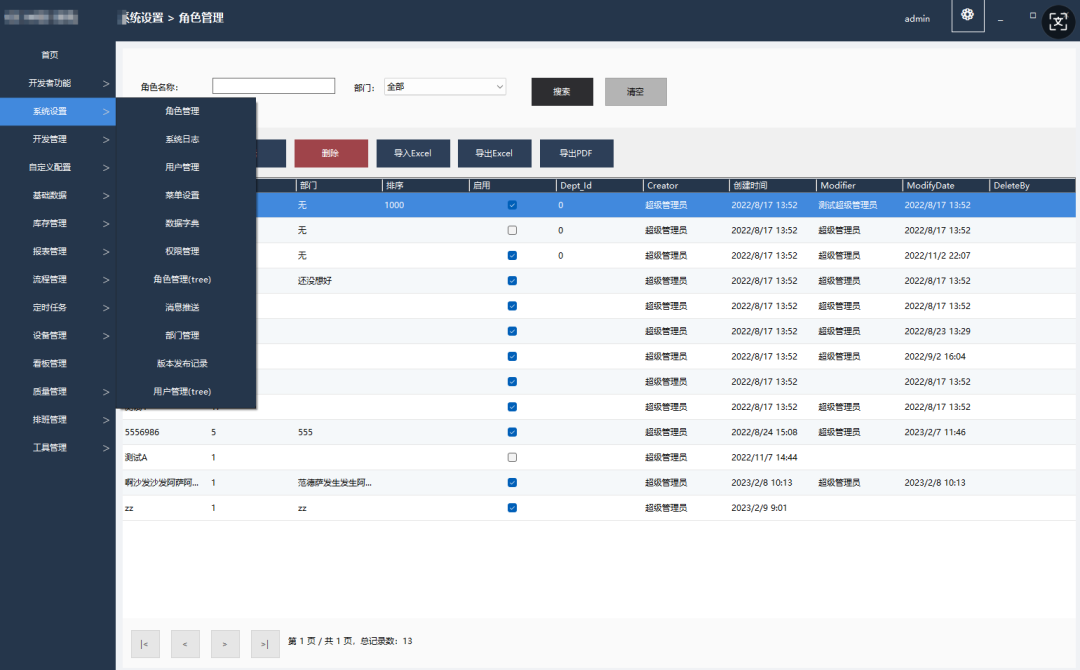Open the 部门 dropdown showing 全部
The image size is (1080, 670).
pos(445,87)
